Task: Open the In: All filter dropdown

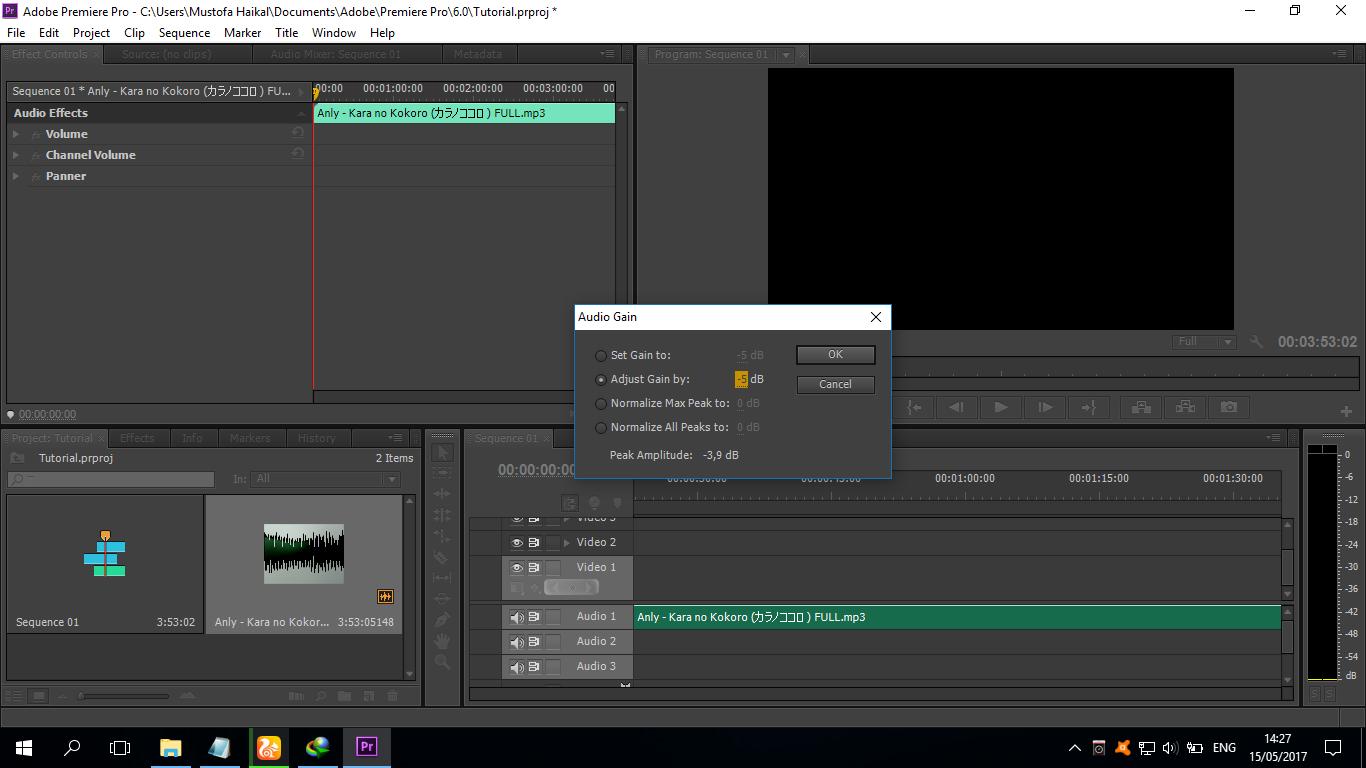Action: point(325,479)
